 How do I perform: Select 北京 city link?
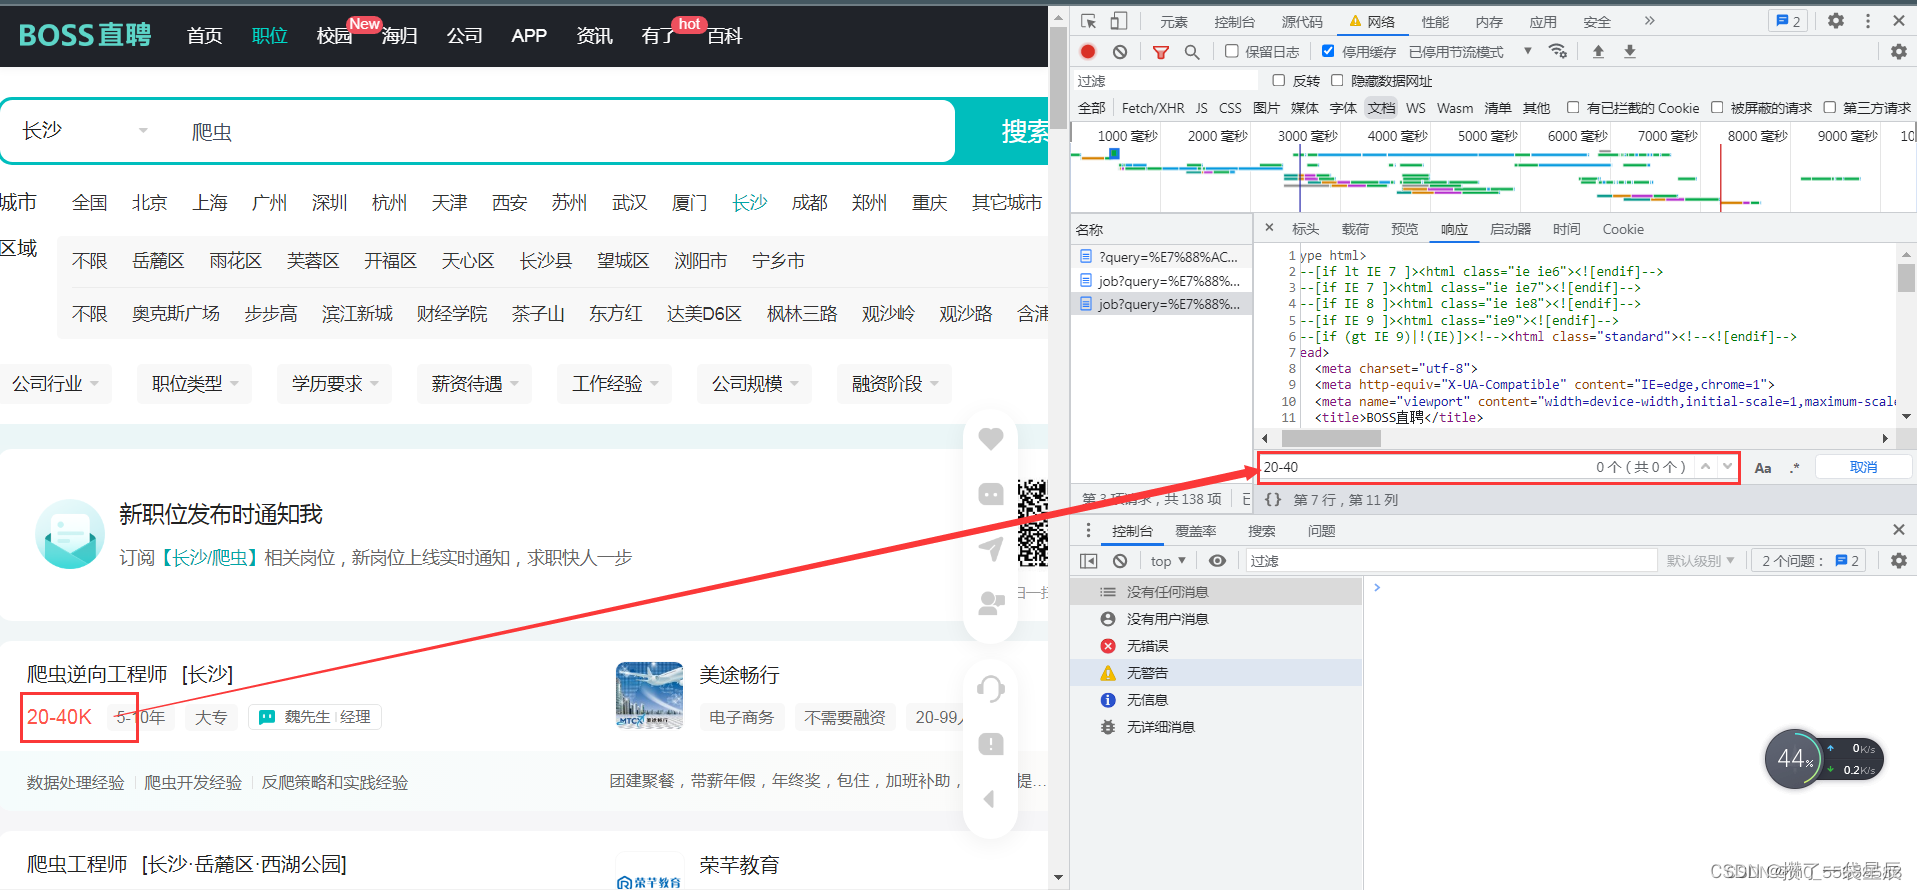tap(150, 203)
